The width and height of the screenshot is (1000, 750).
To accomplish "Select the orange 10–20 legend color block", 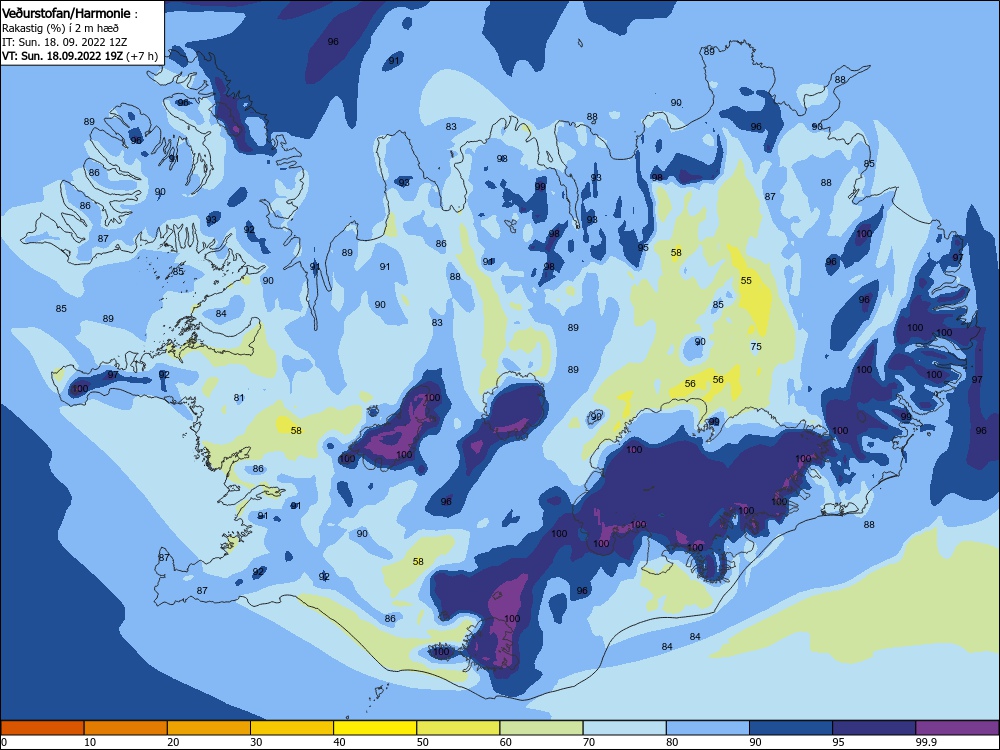I will click(126, 728).
